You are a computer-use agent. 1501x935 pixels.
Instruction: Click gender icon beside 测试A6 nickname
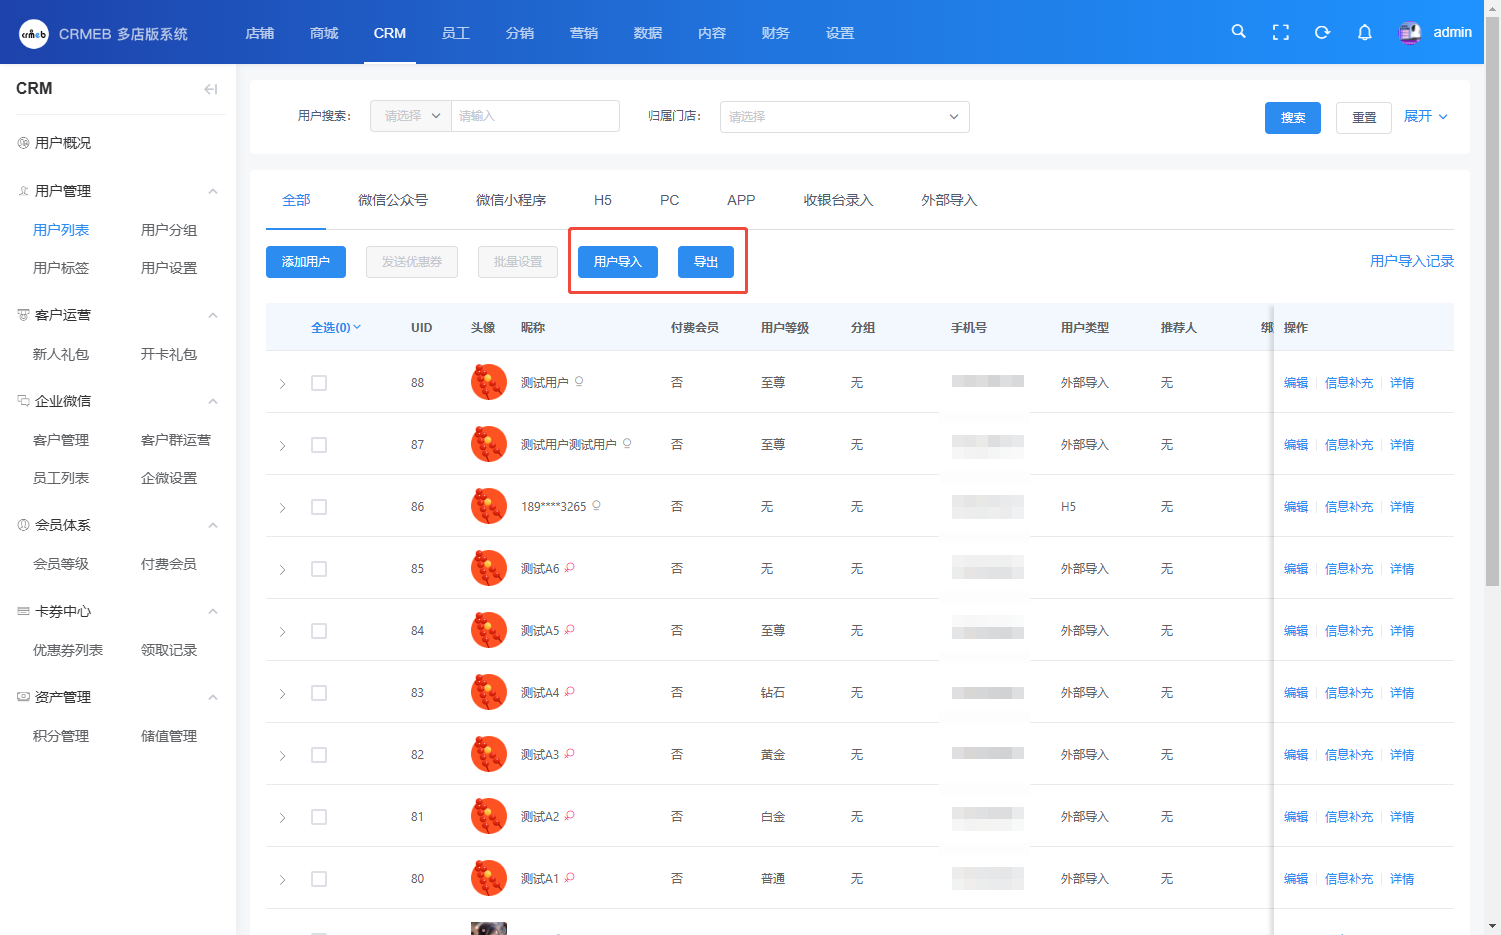tap(570, 568)
